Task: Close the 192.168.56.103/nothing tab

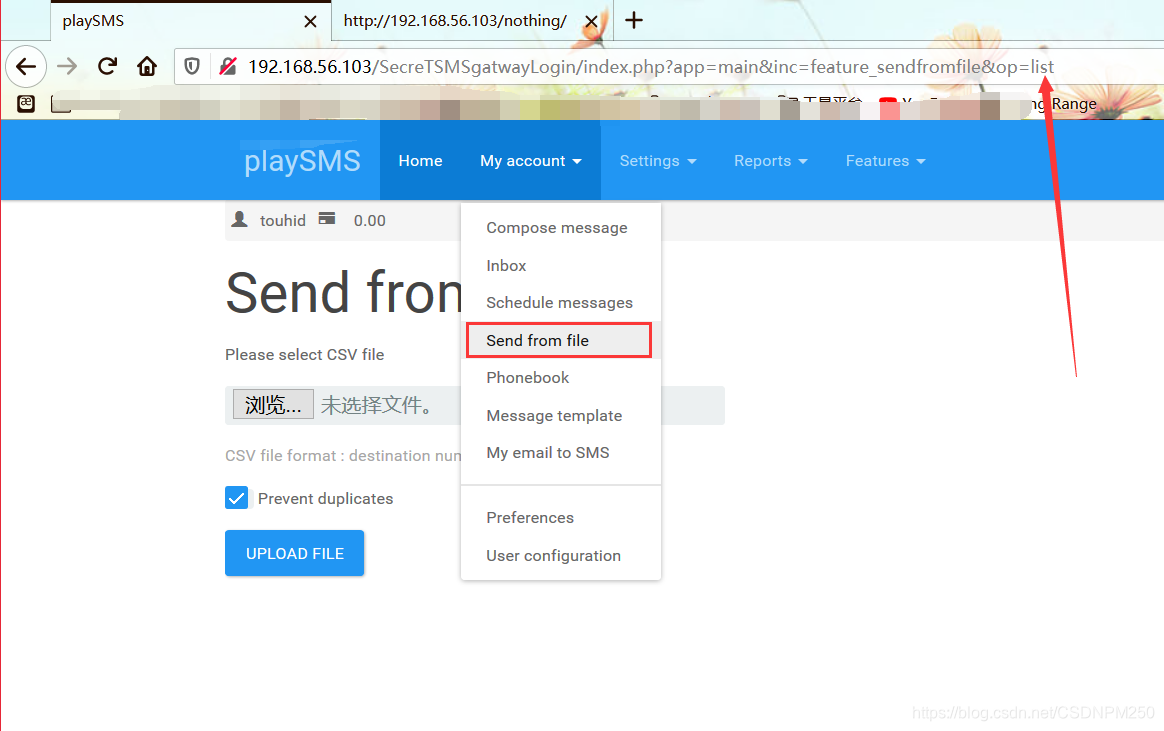Action: 591,22
